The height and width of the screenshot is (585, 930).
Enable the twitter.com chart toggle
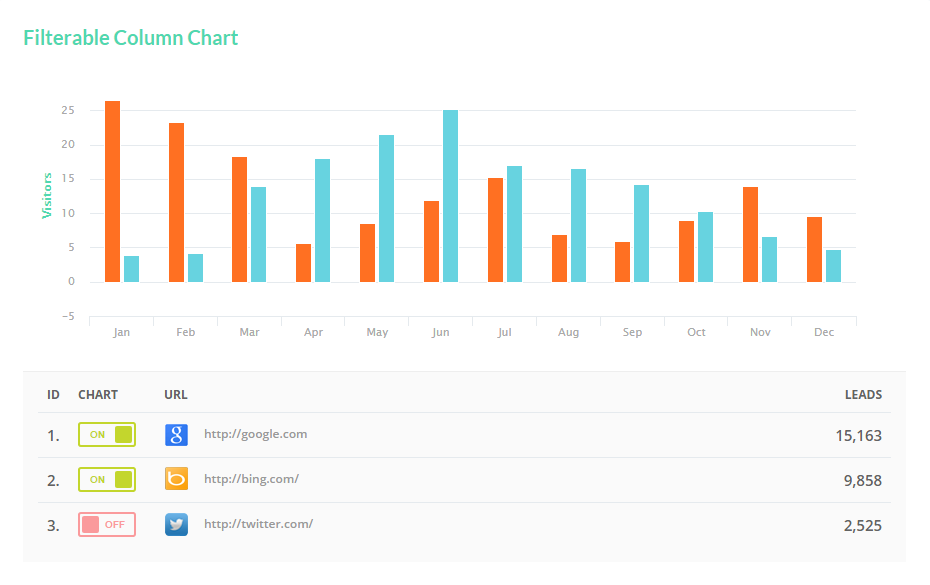point(107,524)
